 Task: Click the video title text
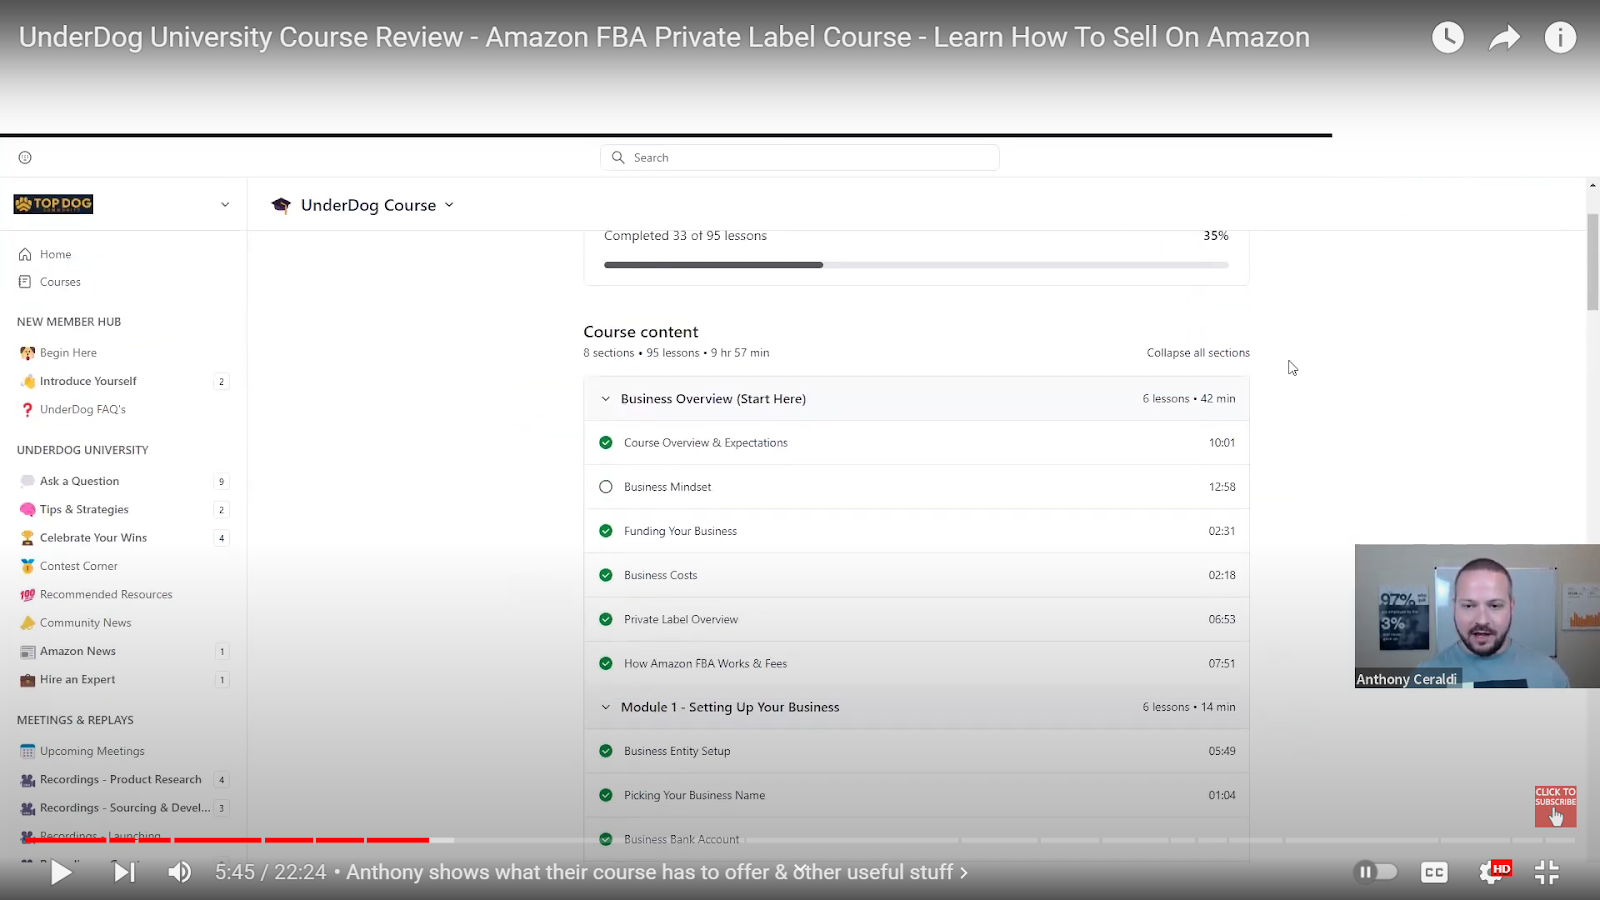664,37
